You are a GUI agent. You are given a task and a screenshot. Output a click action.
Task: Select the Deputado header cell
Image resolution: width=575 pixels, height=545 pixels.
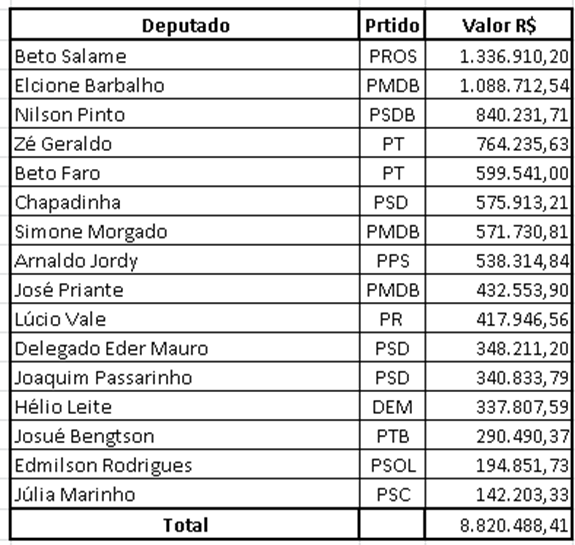[x=185, y=25]
